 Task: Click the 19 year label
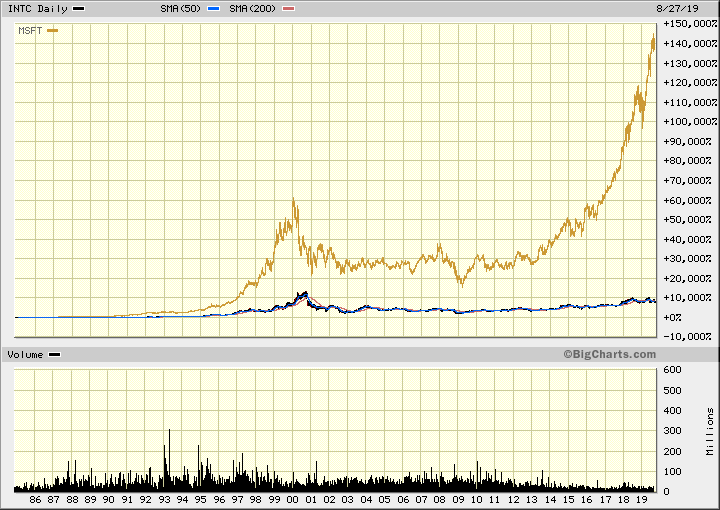pyautogui.click(x=642, y=500)
